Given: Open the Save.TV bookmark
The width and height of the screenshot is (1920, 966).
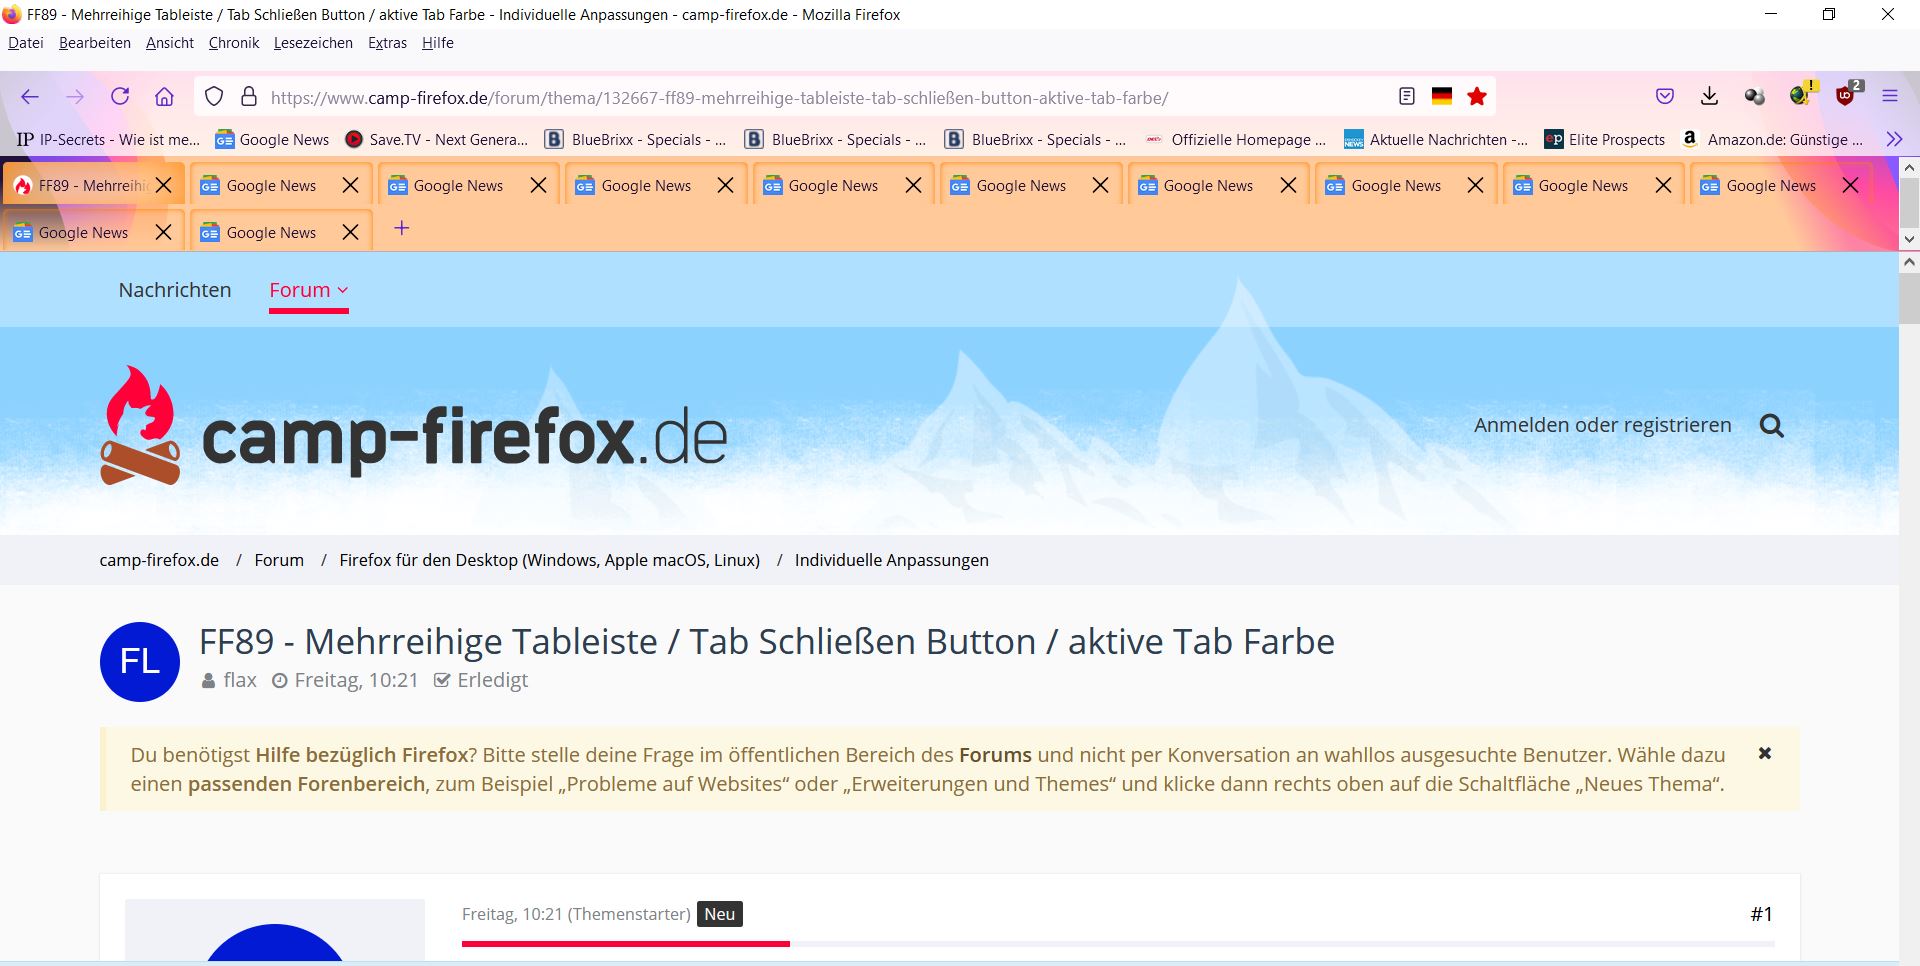Looking at the screenshot, I should (x=436, y=140).
